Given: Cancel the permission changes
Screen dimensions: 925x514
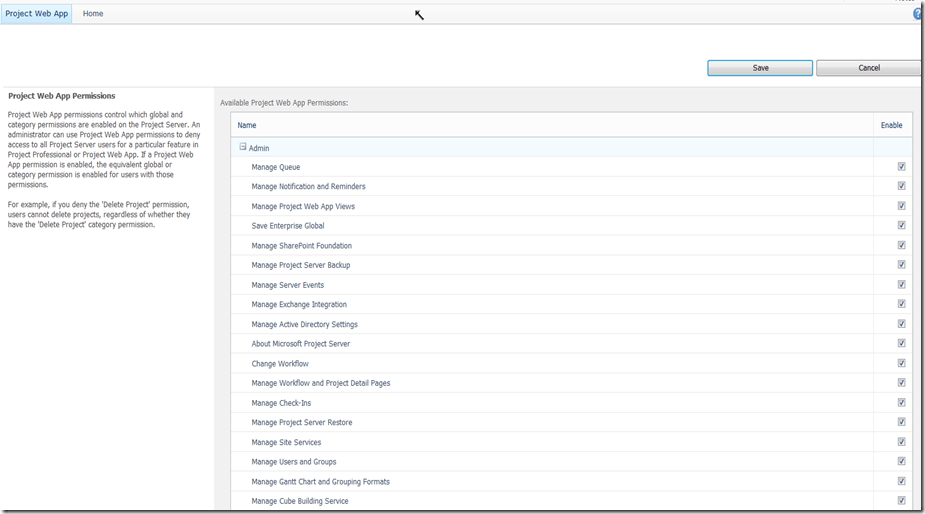Looking at the screenshot, I should tap(868, 68).
